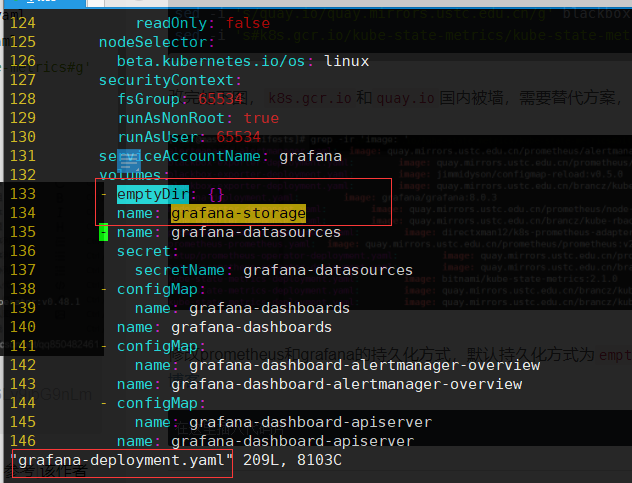Select 'grafana-datasources' on line 135

point(256,232)
